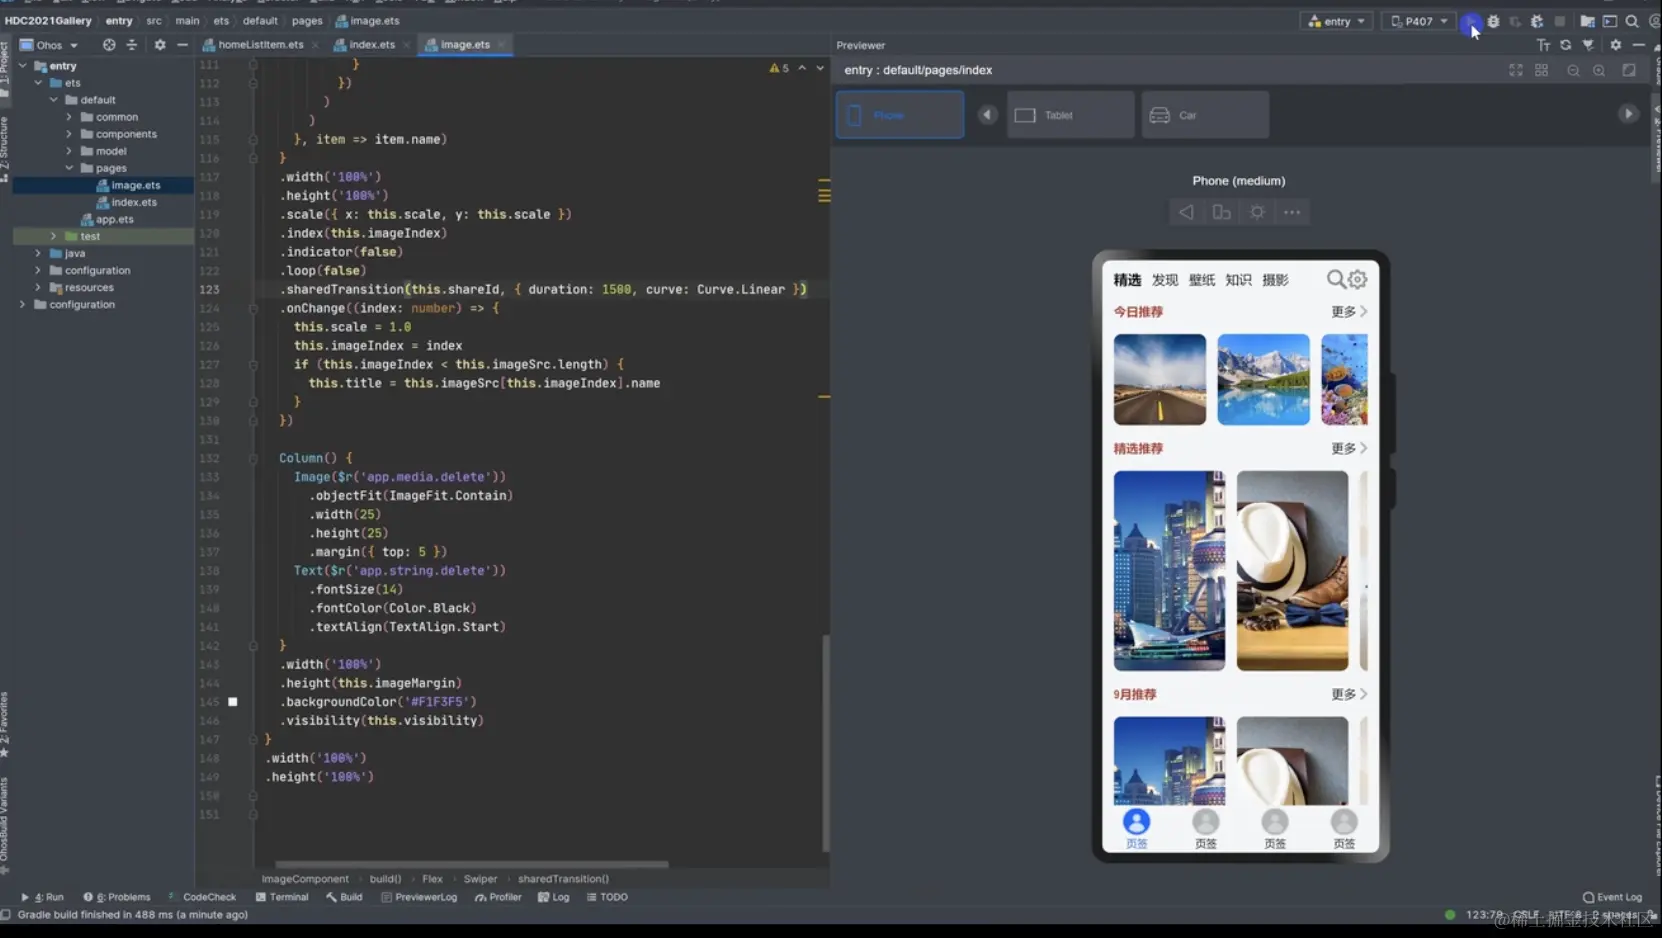Collapse all in project panel

coord(131,45)
